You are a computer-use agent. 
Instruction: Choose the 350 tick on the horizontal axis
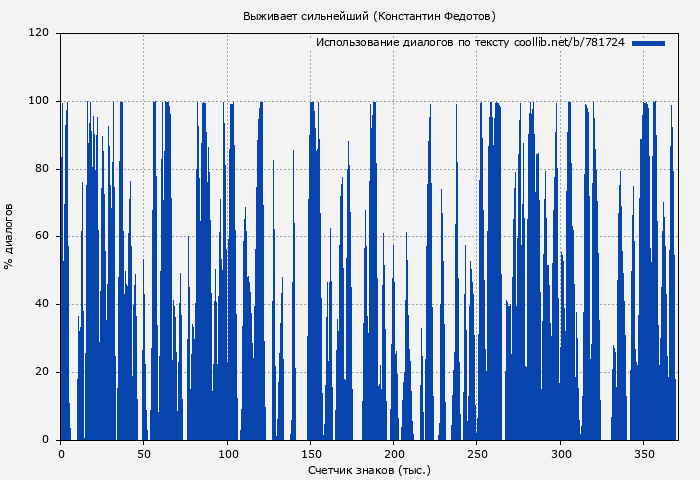click(644, 453)
